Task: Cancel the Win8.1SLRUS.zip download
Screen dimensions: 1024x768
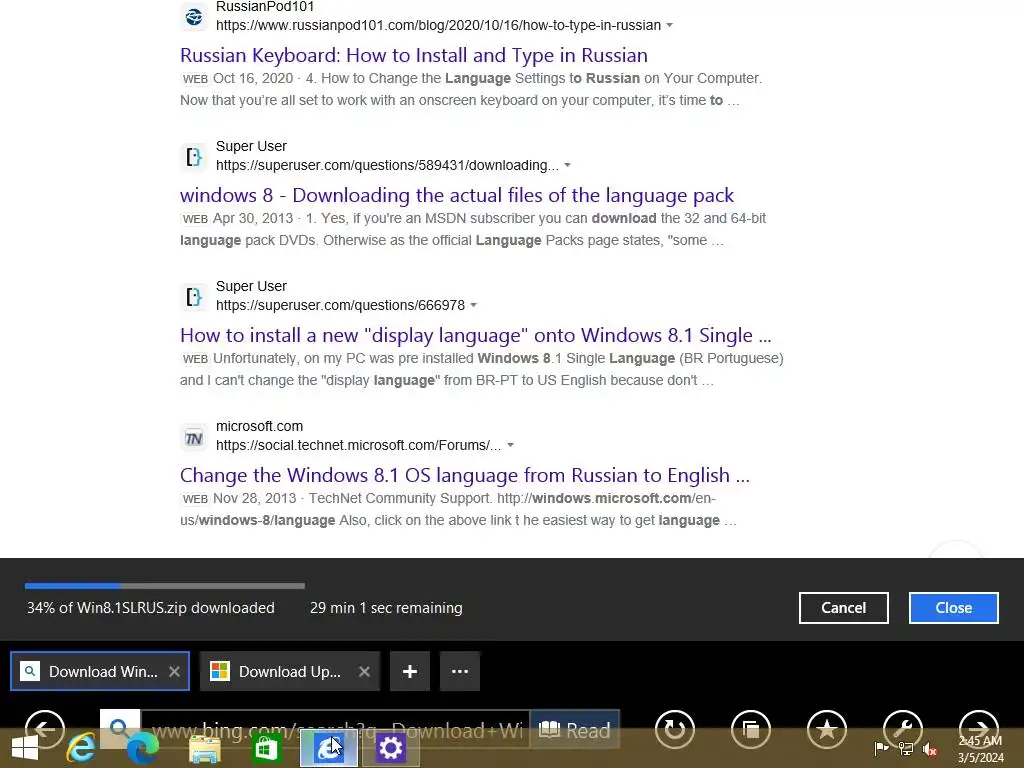Action: [x=844, y=608]
